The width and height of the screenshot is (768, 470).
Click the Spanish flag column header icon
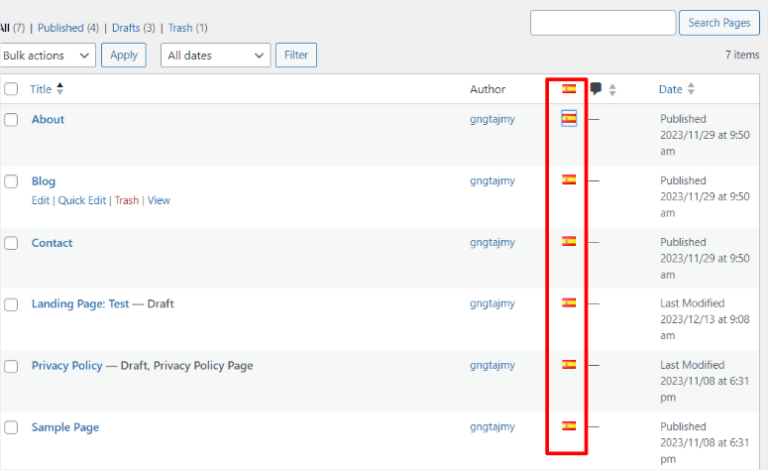568,89
